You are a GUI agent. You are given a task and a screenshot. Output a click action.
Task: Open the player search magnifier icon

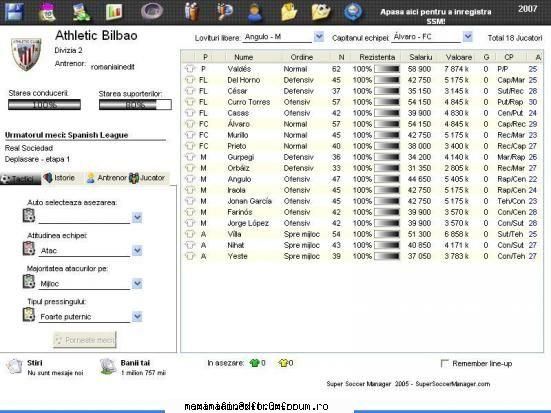pyautogui.click(x=225, y=12)
